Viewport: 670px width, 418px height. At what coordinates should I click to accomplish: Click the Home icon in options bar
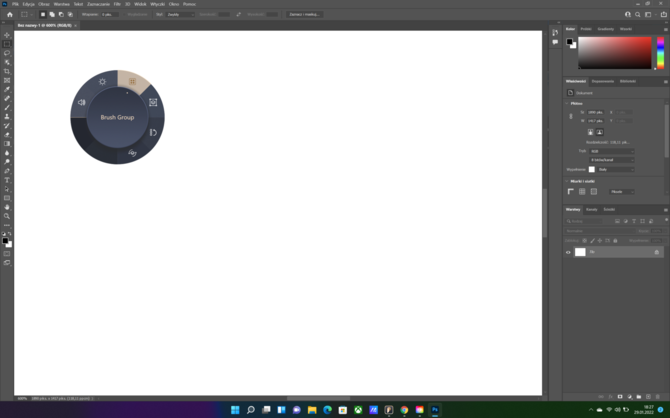pyautogui.click(x=10, y=15)
